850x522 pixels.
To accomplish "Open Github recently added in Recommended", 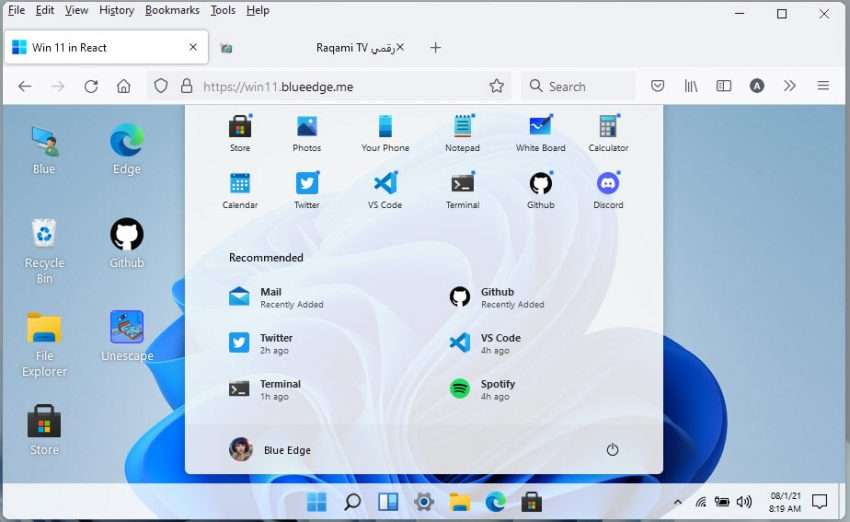I will (497, 298).
